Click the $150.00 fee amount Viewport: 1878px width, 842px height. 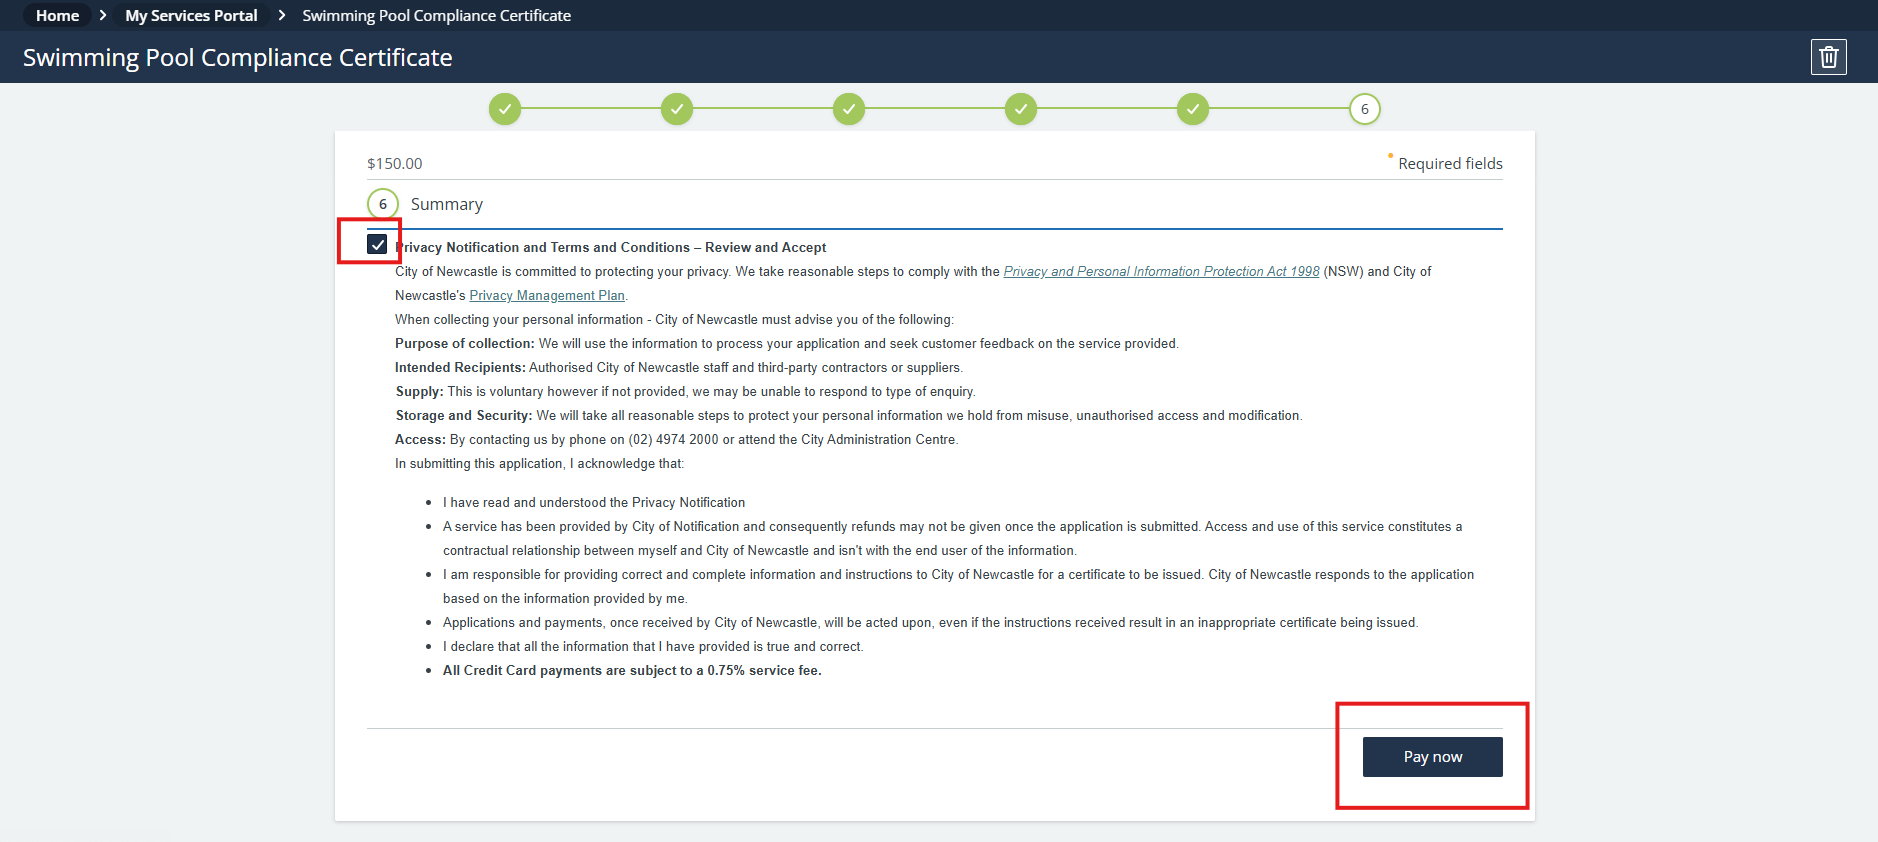click(394, 164)
